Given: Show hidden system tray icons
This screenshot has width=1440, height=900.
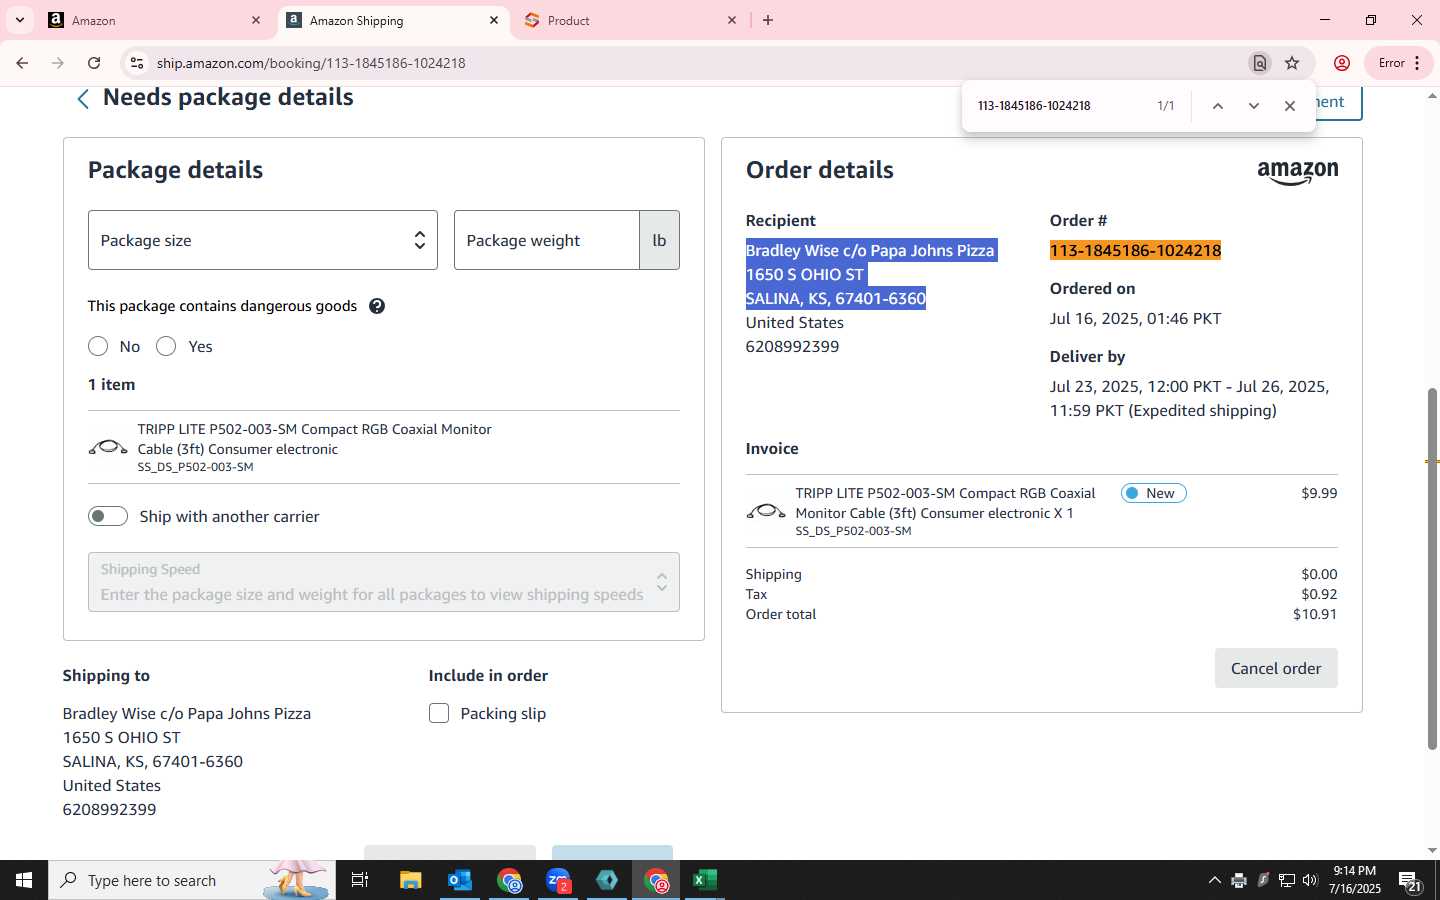Looking at the screenshot, I should pyautogui.click(x=1214, y=880).
